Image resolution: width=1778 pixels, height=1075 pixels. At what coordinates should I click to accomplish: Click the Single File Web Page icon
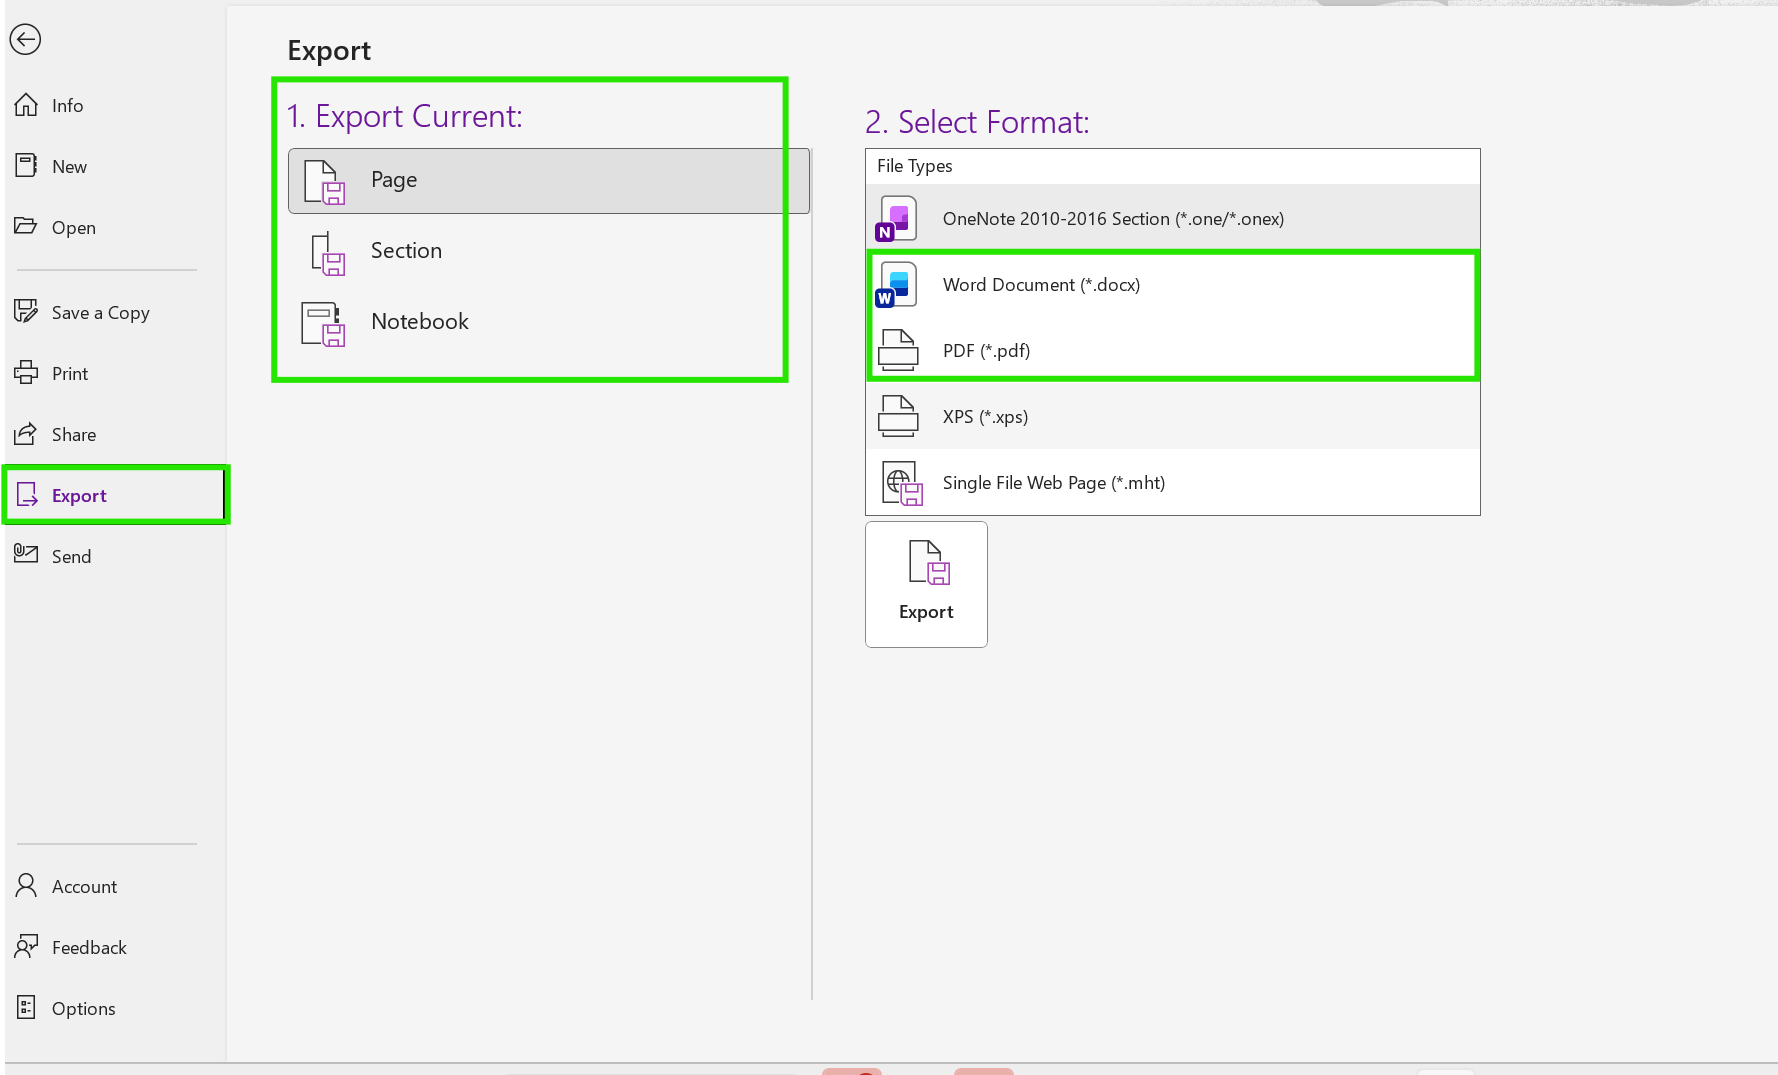(902, 483)
